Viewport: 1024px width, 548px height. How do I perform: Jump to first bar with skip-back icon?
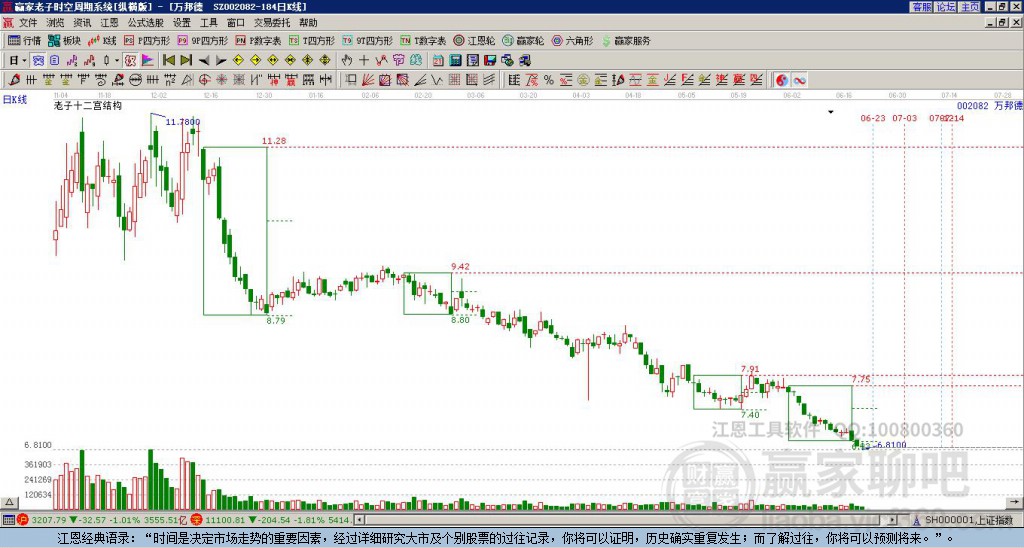click(x=168, y=61)
